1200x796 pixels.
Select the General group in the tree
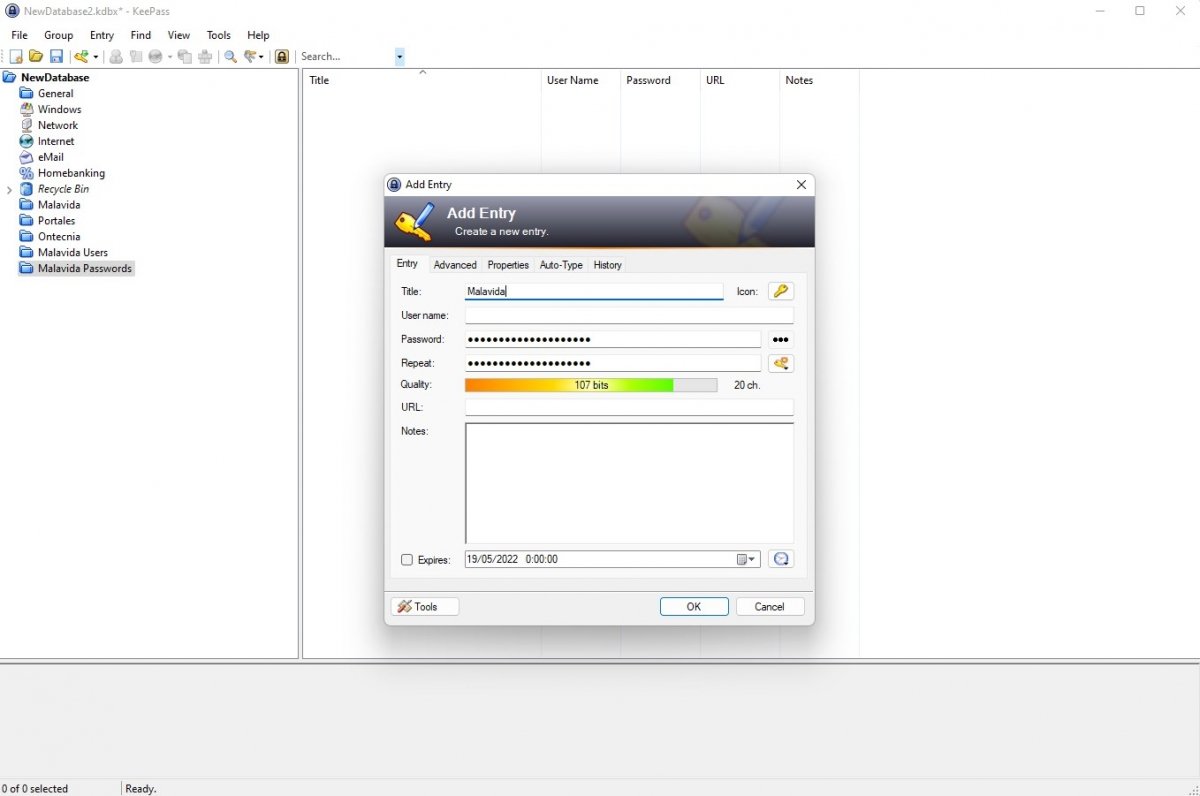(56, 93)
